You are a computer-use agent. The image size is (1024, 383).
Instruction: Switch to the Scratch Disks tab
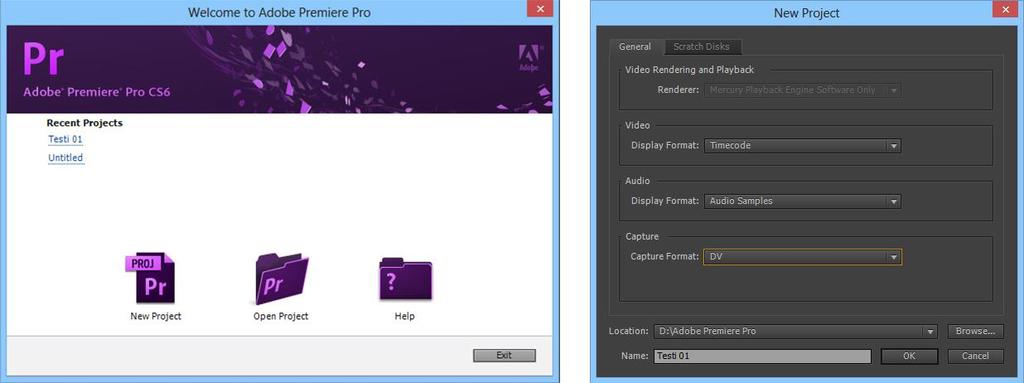702,47
